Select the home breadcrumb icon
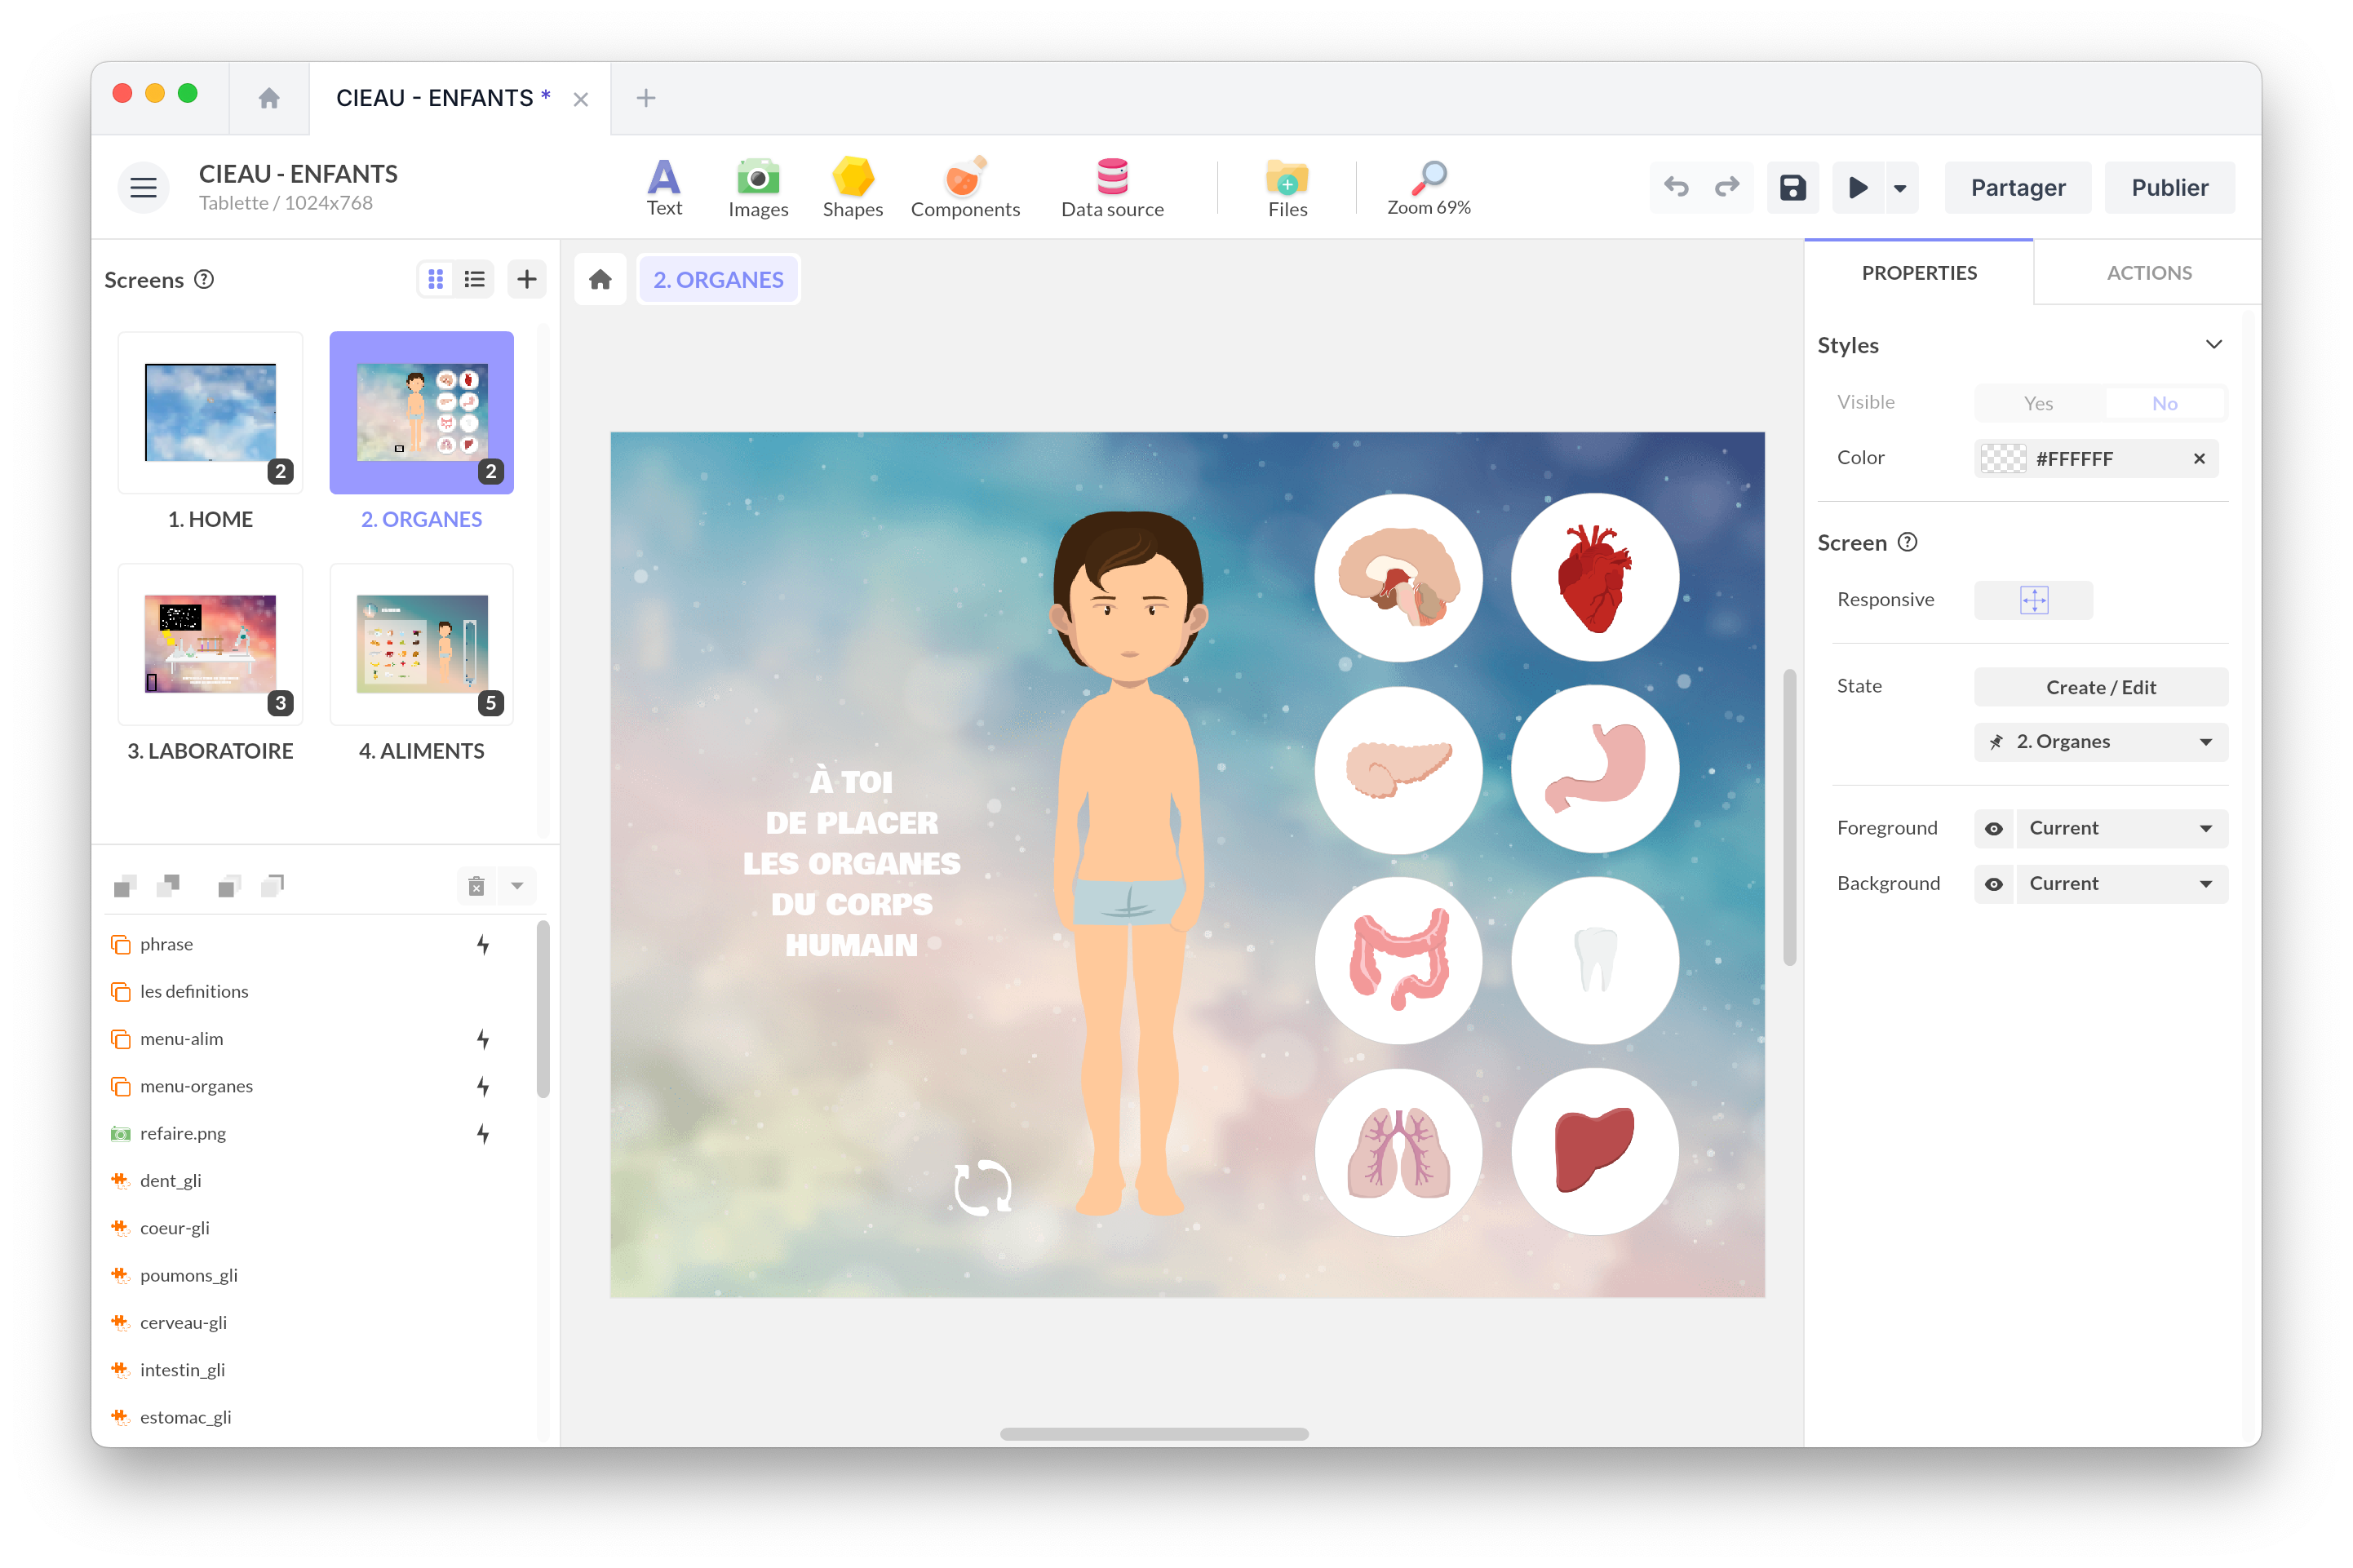 coord(600,279)
